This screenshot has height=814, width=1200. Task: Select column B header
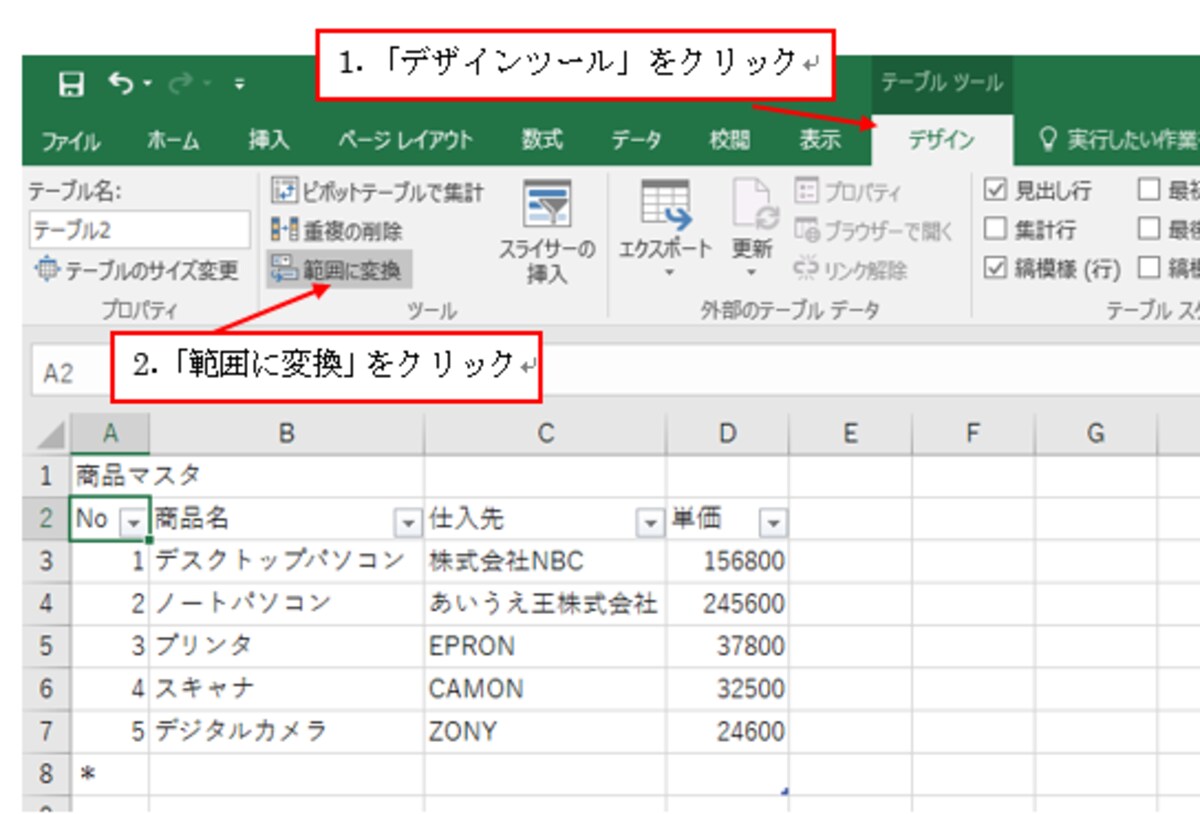[286, 434]
